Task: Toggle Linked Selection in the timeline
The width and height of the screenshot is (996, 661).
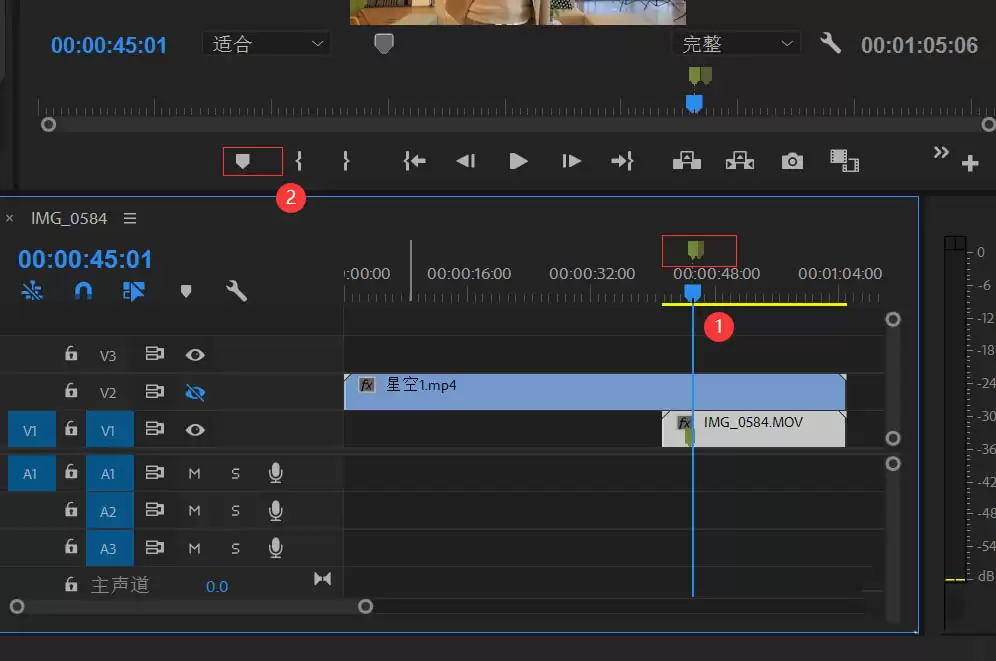Action: tap(133, 291)
